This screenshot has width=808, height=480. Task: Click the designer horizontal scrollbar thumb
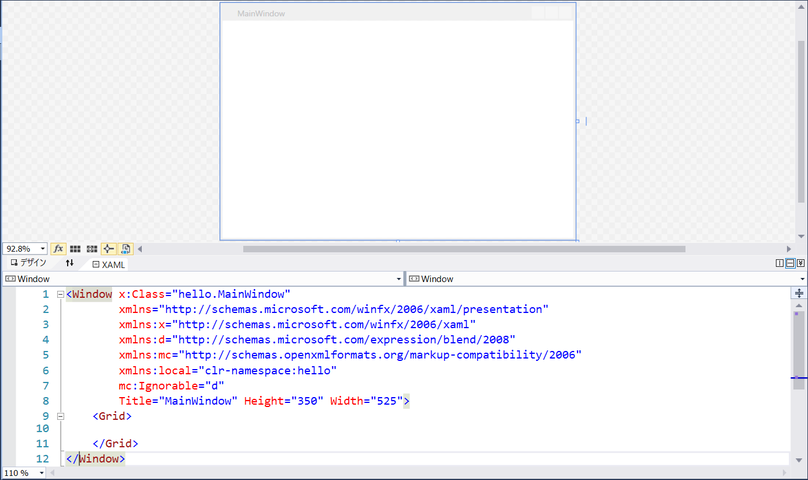pyautogui.click(x=464, y=249)
